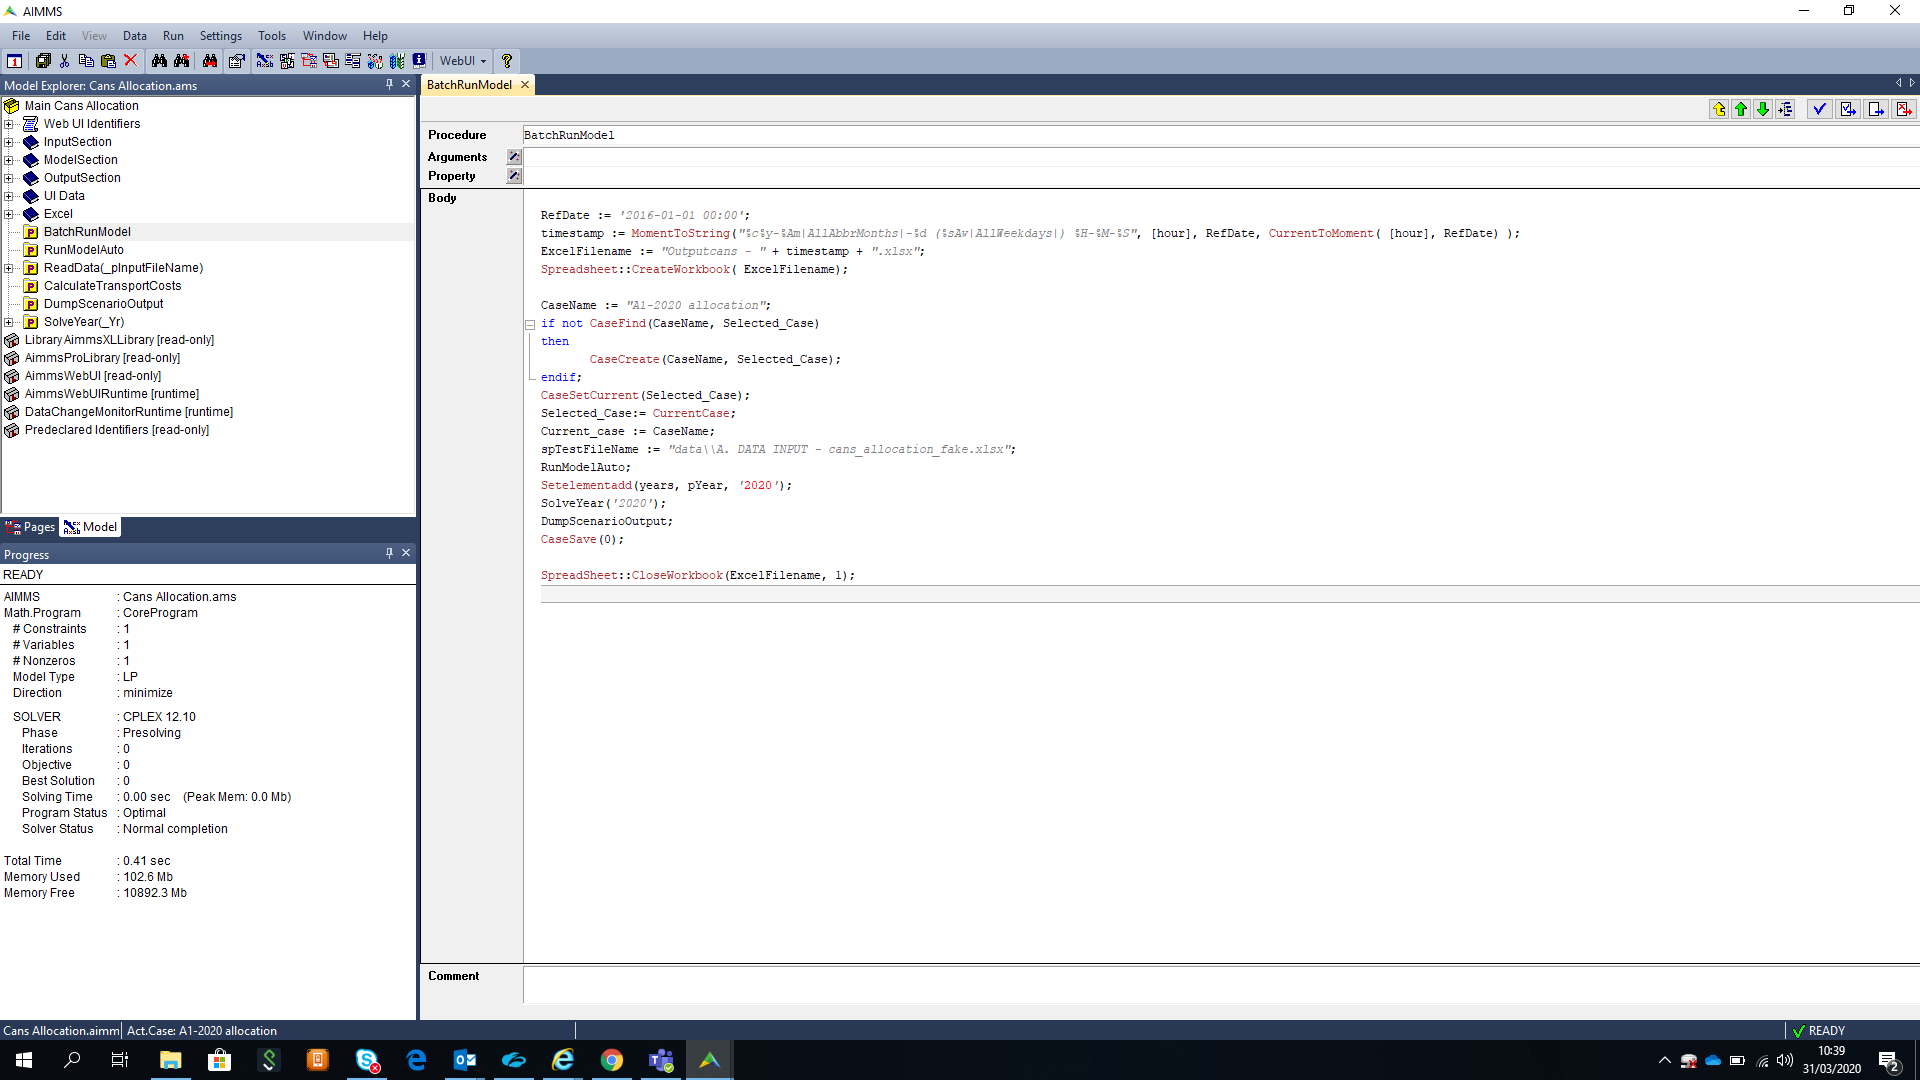Pin the Model Explorer panel
The height and width of the screenshot is (1080, 1920).
pyautogui.click(x=389, y=85)
